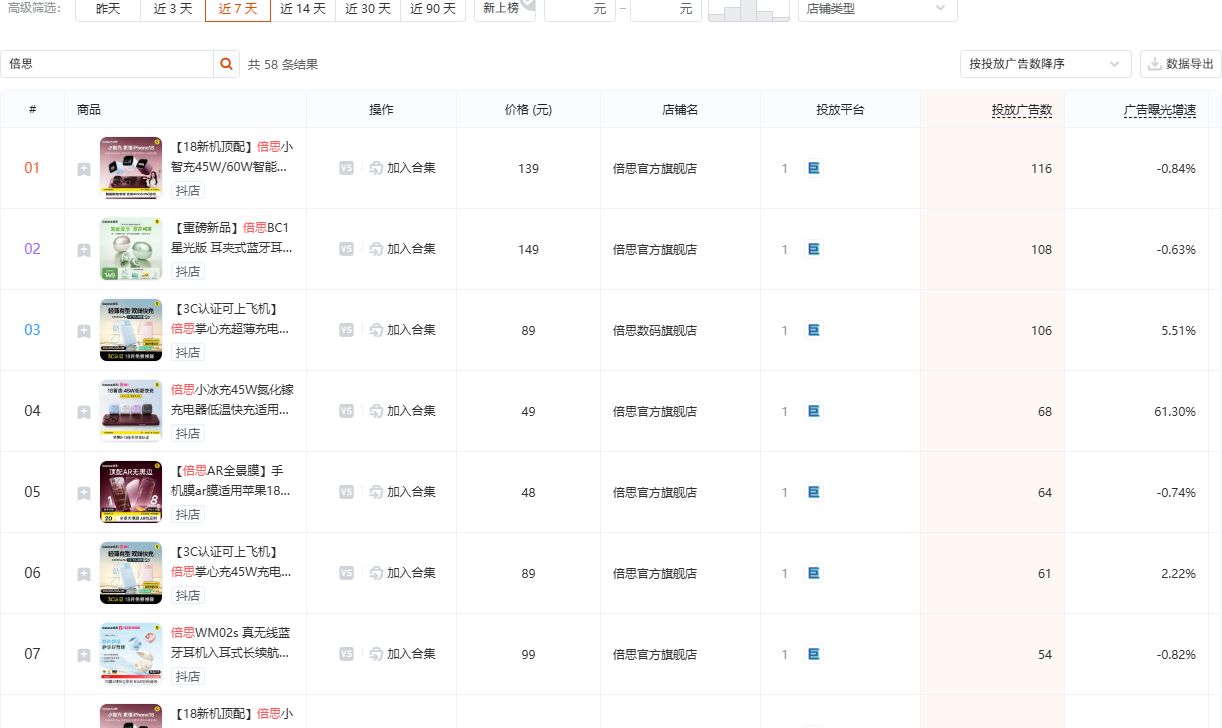Select the 近 90 天 time range tab
1222x728 pixels.
tap(433, 9)
